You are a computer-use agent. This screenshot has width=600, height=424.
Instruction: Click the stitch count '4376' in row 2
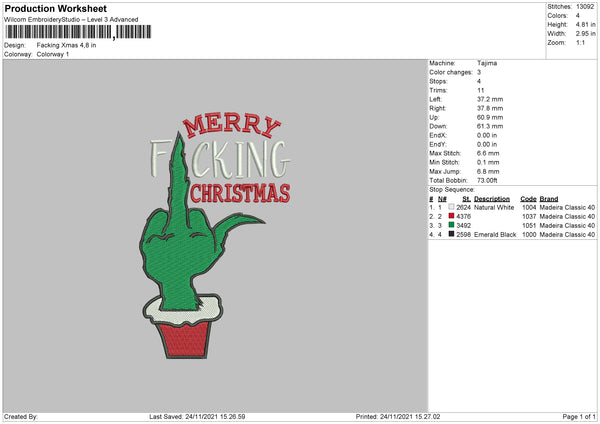[x=463, y=217]
